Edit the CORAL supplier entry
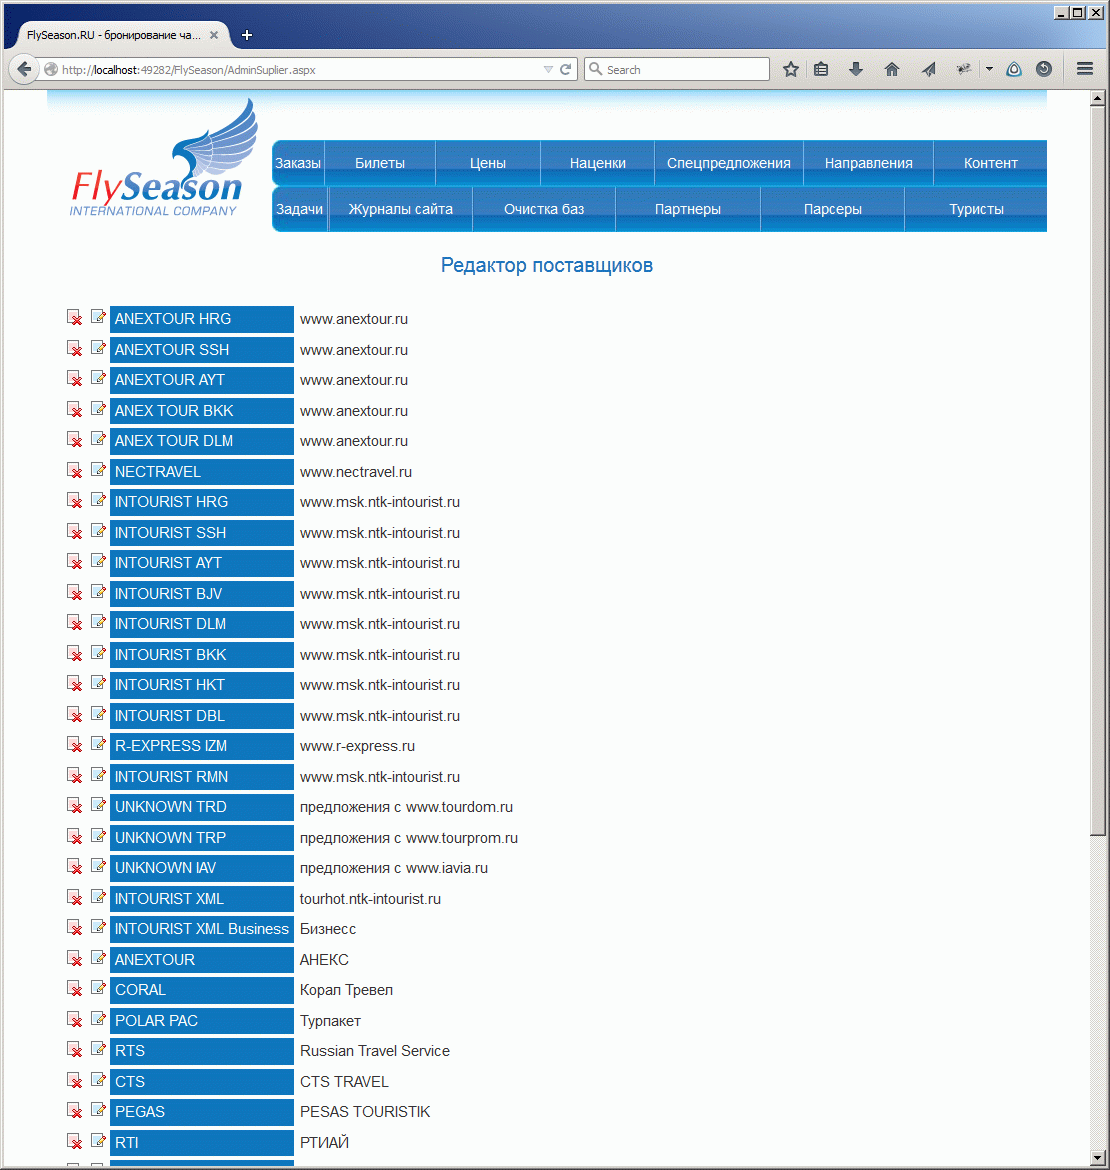This screenshot has height=1170, width=1110. [98, 989]
